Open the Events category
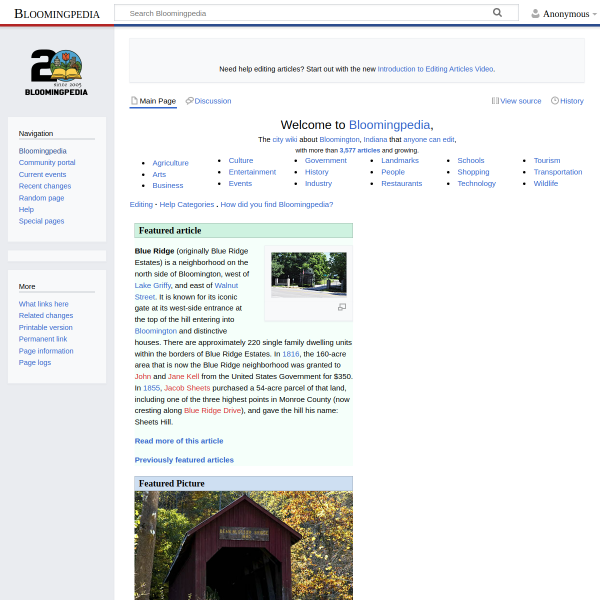This screenshot has height=600, width=600. [x=240, y=184]
